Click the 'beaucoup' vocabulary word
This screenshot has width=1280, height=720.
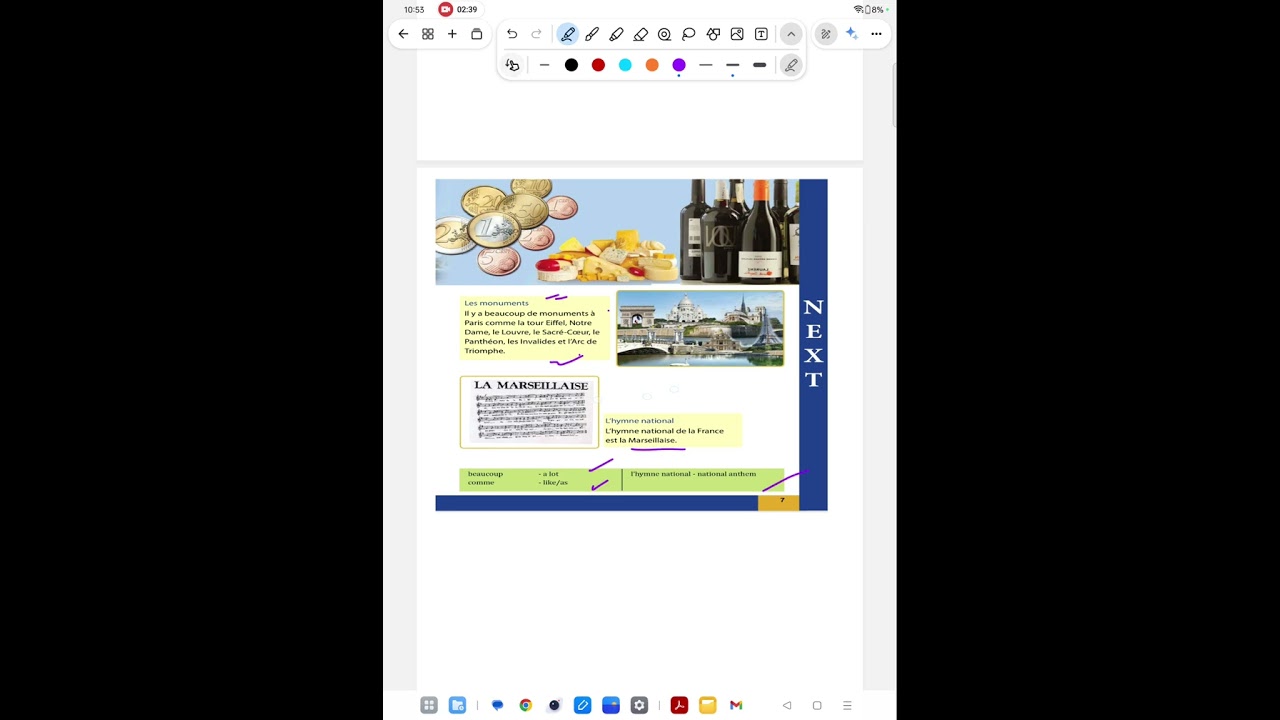(485, 474)
